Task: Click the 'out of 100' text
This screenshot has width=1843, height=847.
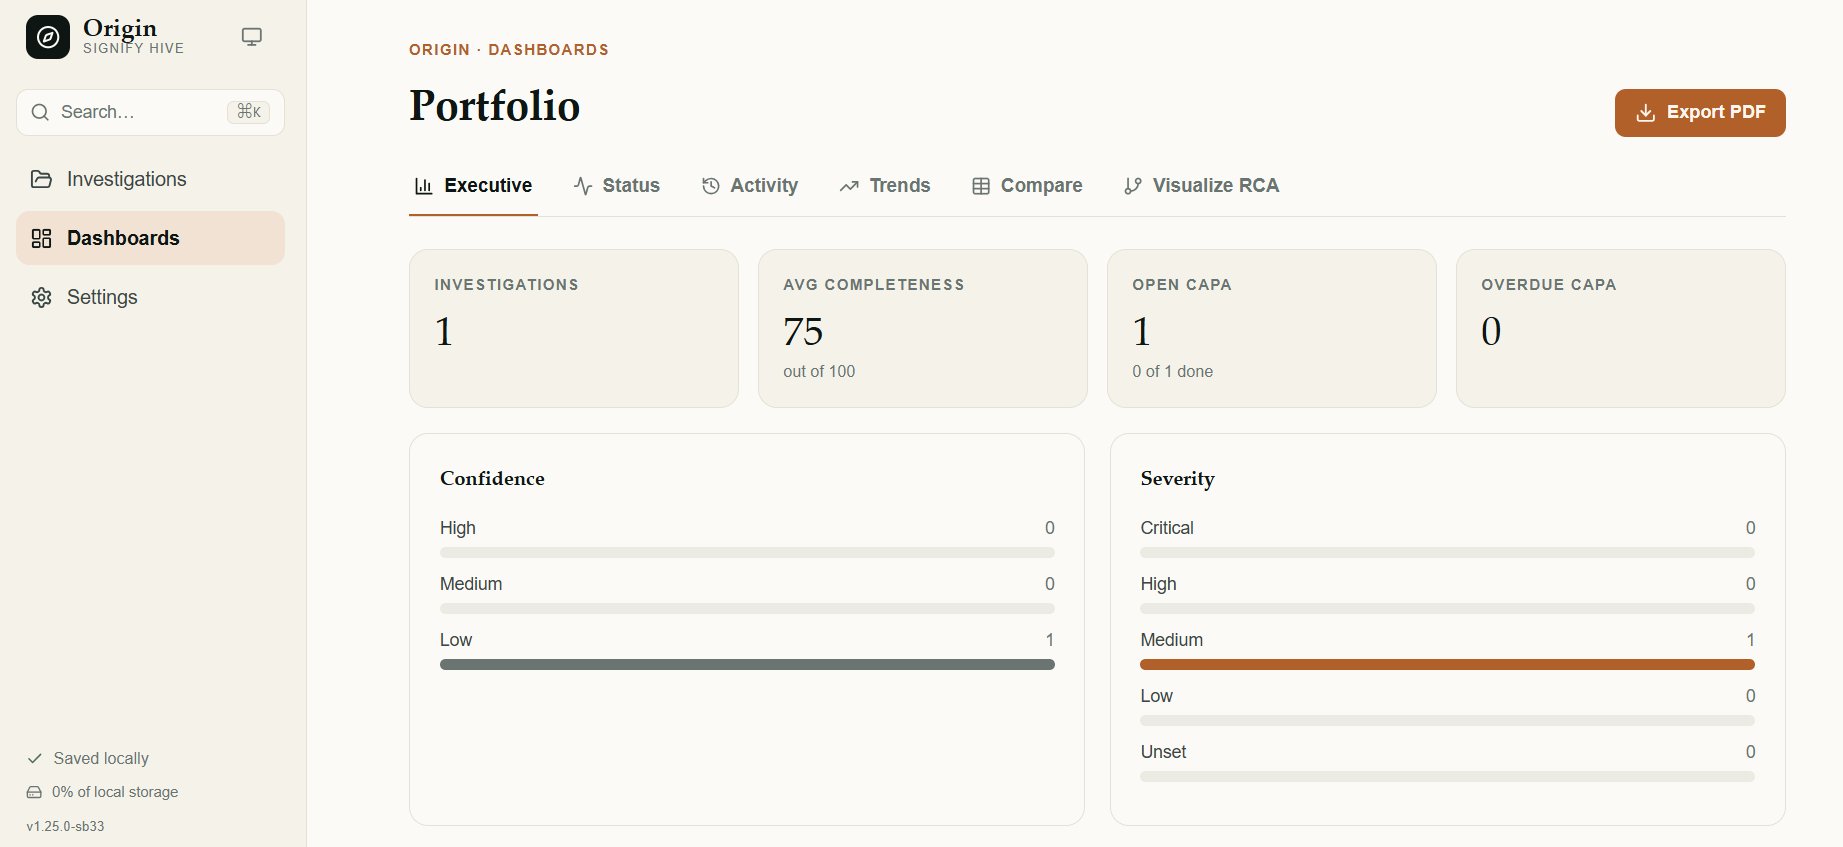Action: click(819, 371)
